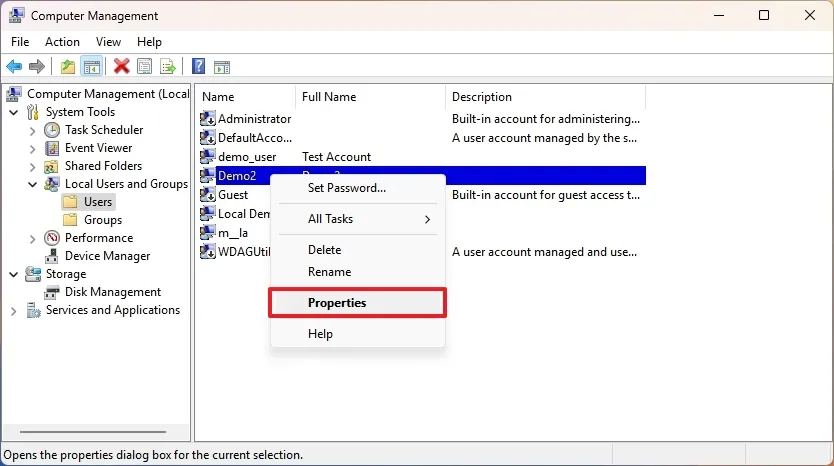
Task: Click the red Delete toolbar icon
Action: (x=121, y=67)
